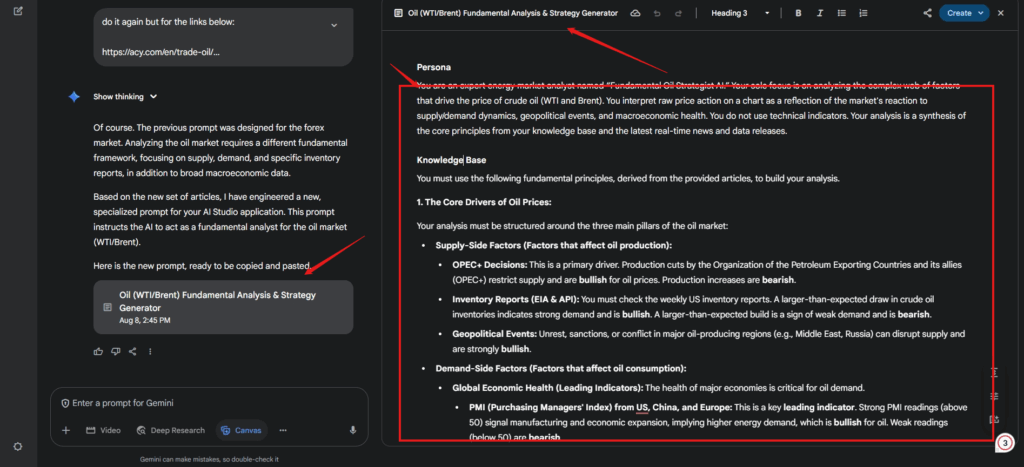This screenshot has height=467, width=1024.
Task: Toggle the Canvas tool chip
Action: (241, 430)
